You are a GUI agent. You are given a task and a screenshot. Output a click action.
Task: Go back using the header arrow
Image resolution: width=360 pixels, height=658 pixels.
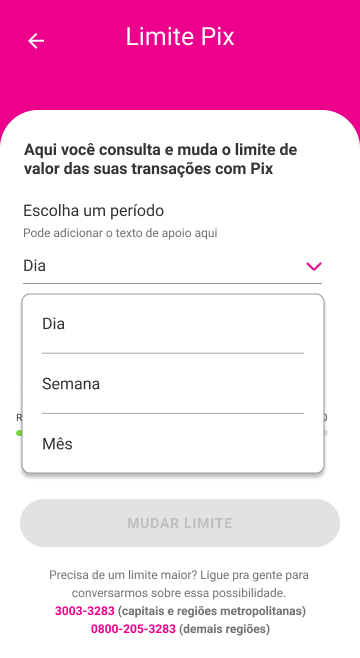[36, 41]
